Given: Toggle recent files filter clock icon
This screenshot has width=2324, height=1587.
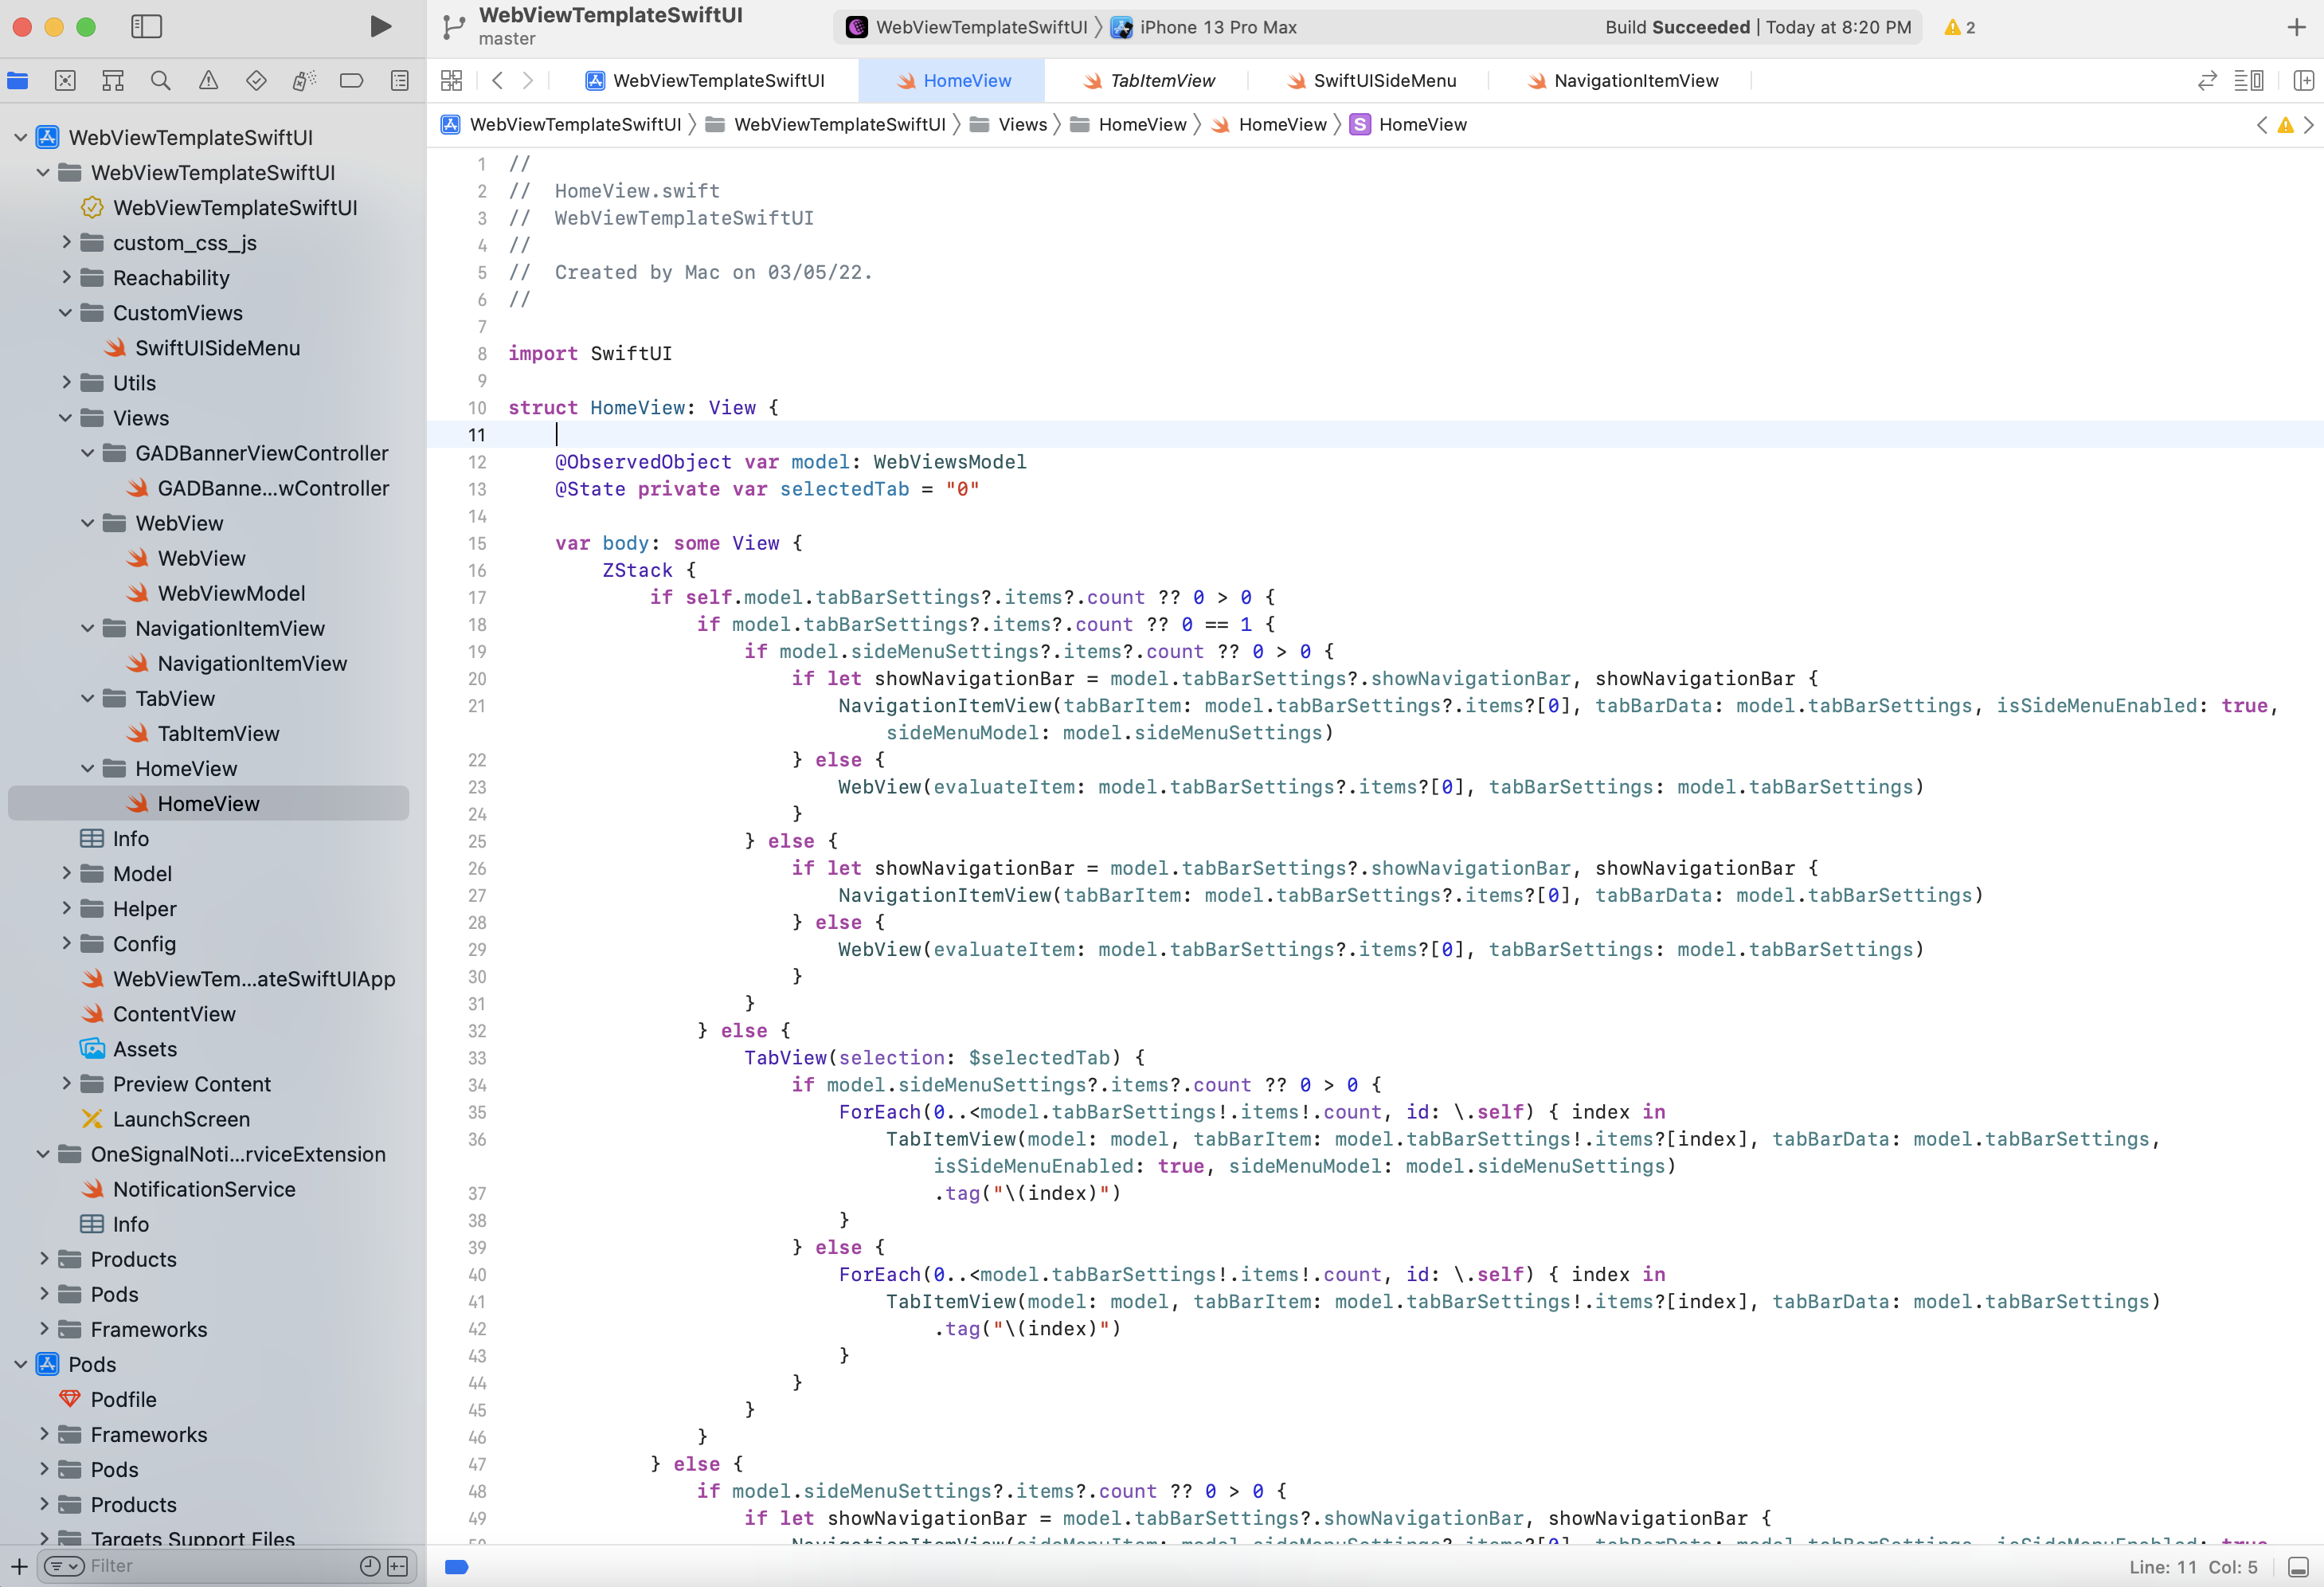Looking at the screenshot, I should [x=370, y=1566].
